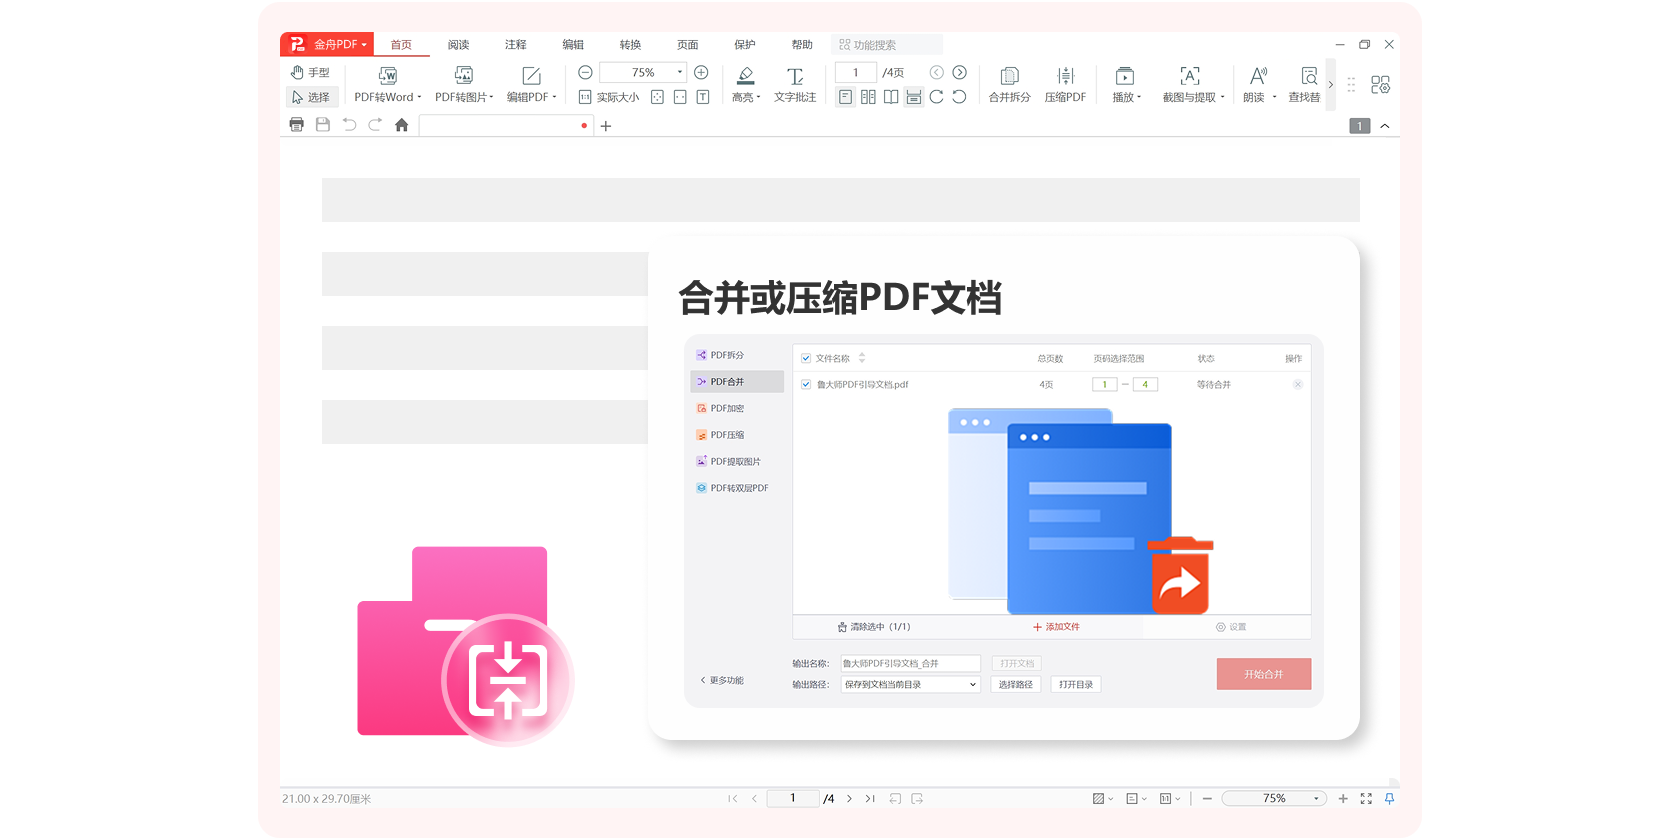The width and height of the screenshot is (1680, 840).
Task: Click the undo arrow
Action: [x=348, y=125]
